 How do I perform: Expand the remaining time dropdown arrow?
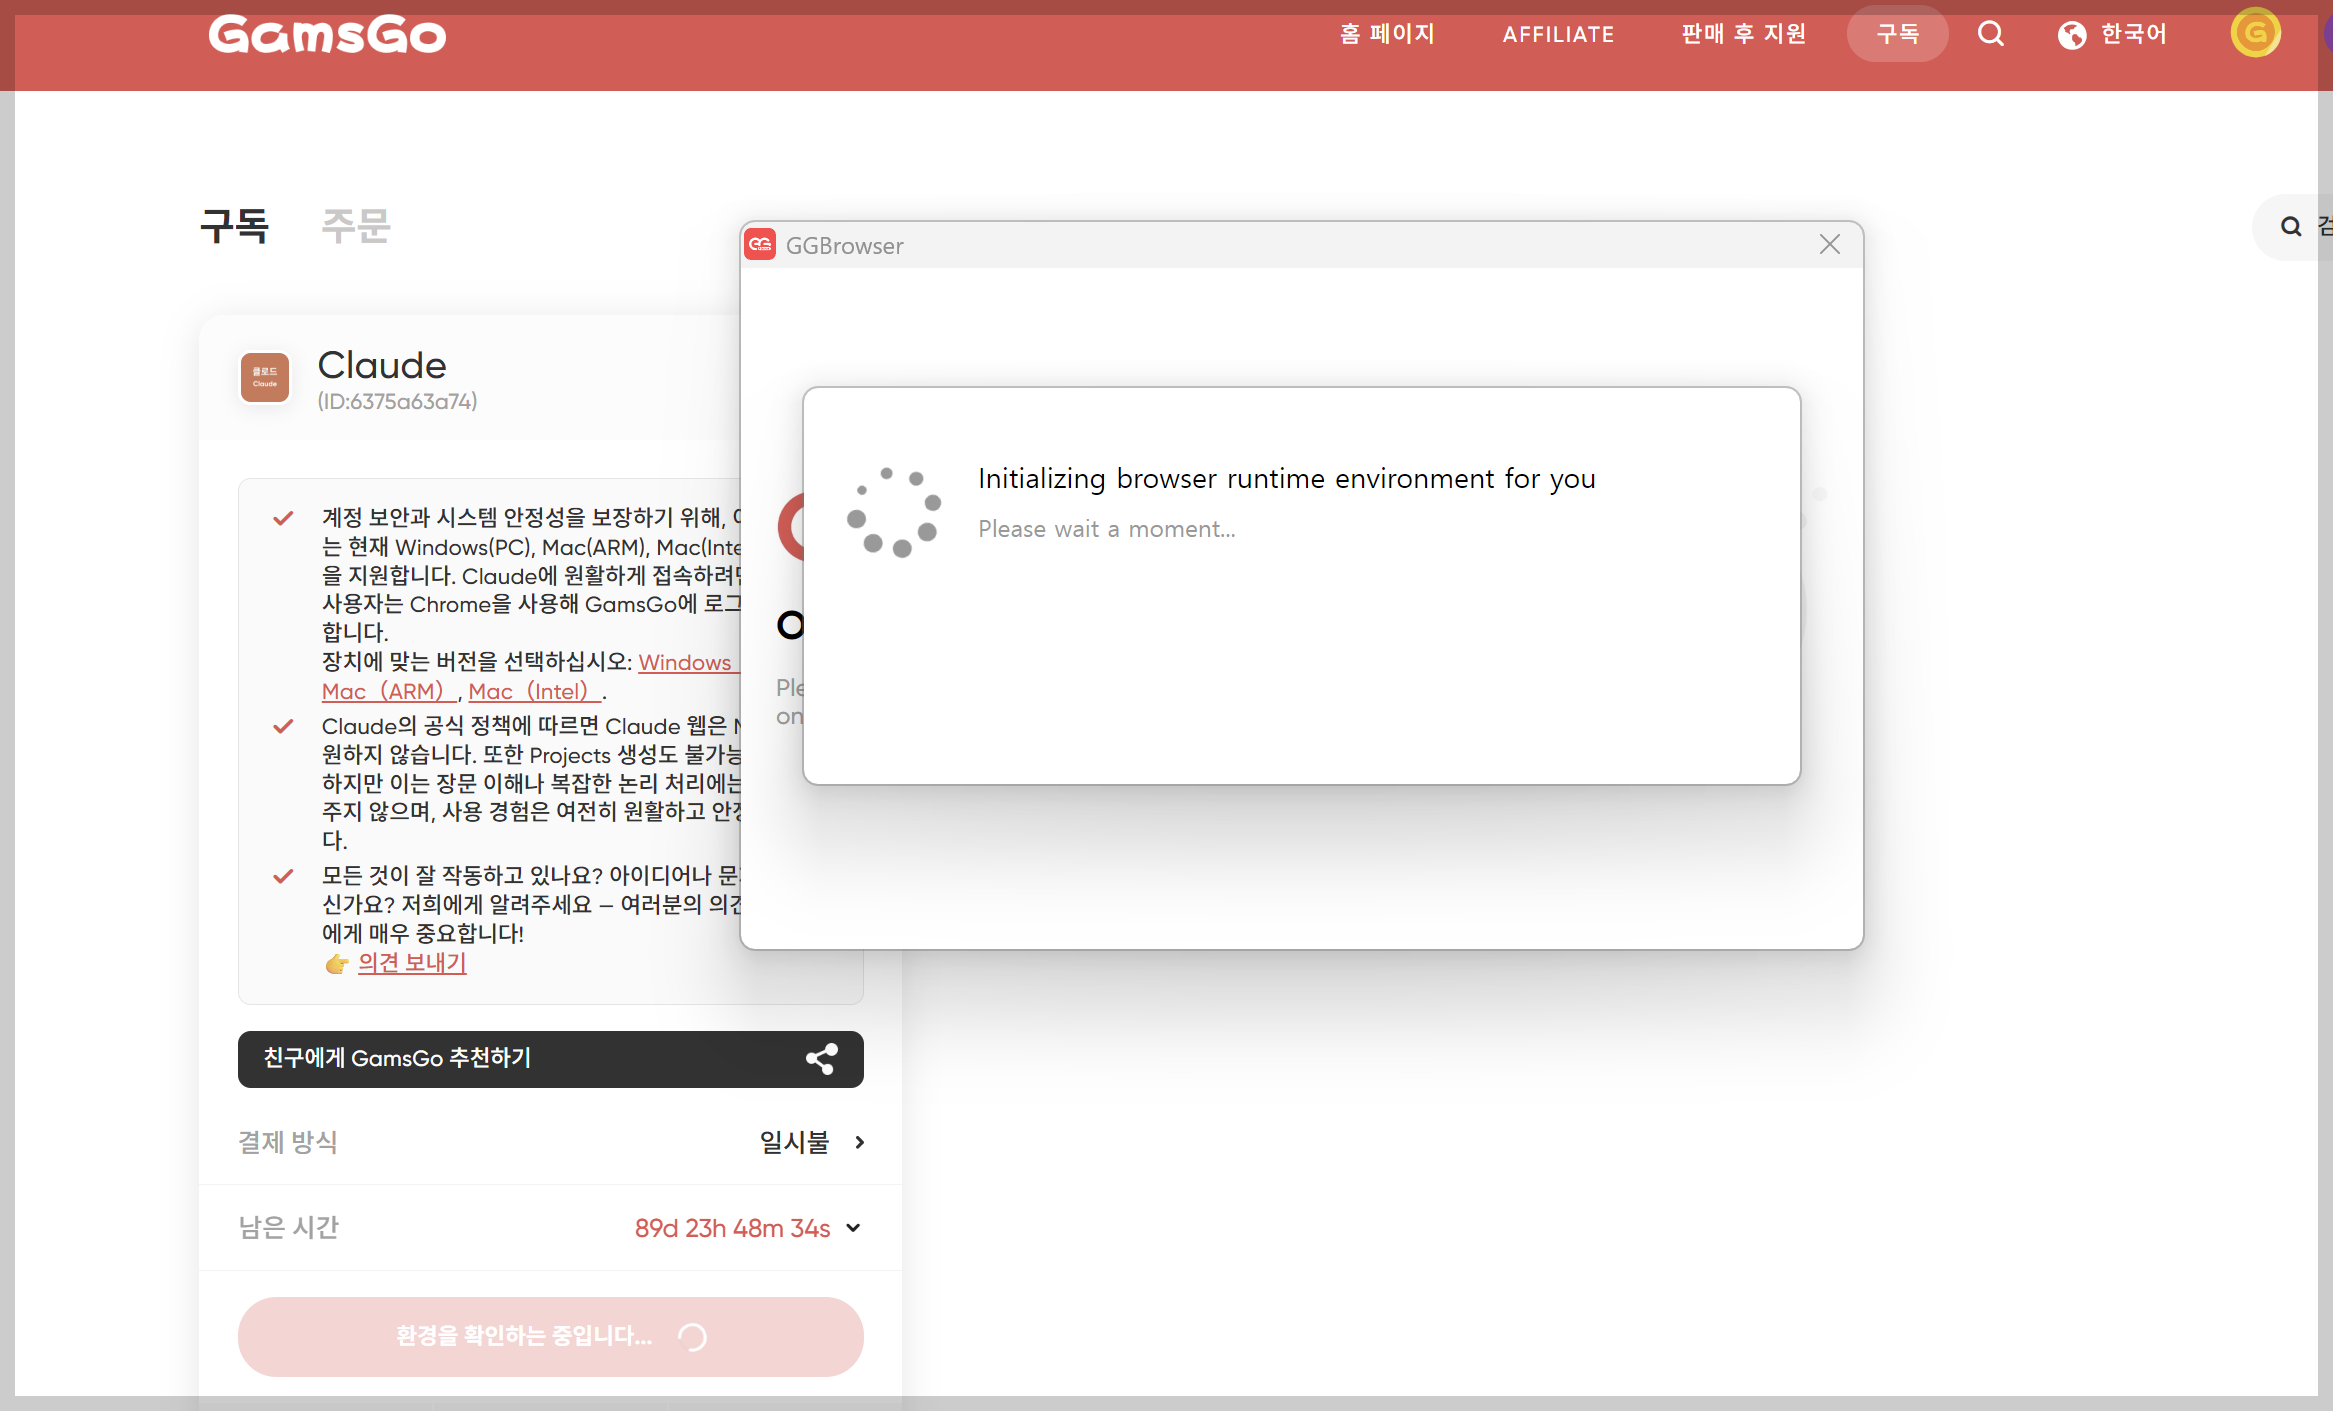coord(853,1228)
